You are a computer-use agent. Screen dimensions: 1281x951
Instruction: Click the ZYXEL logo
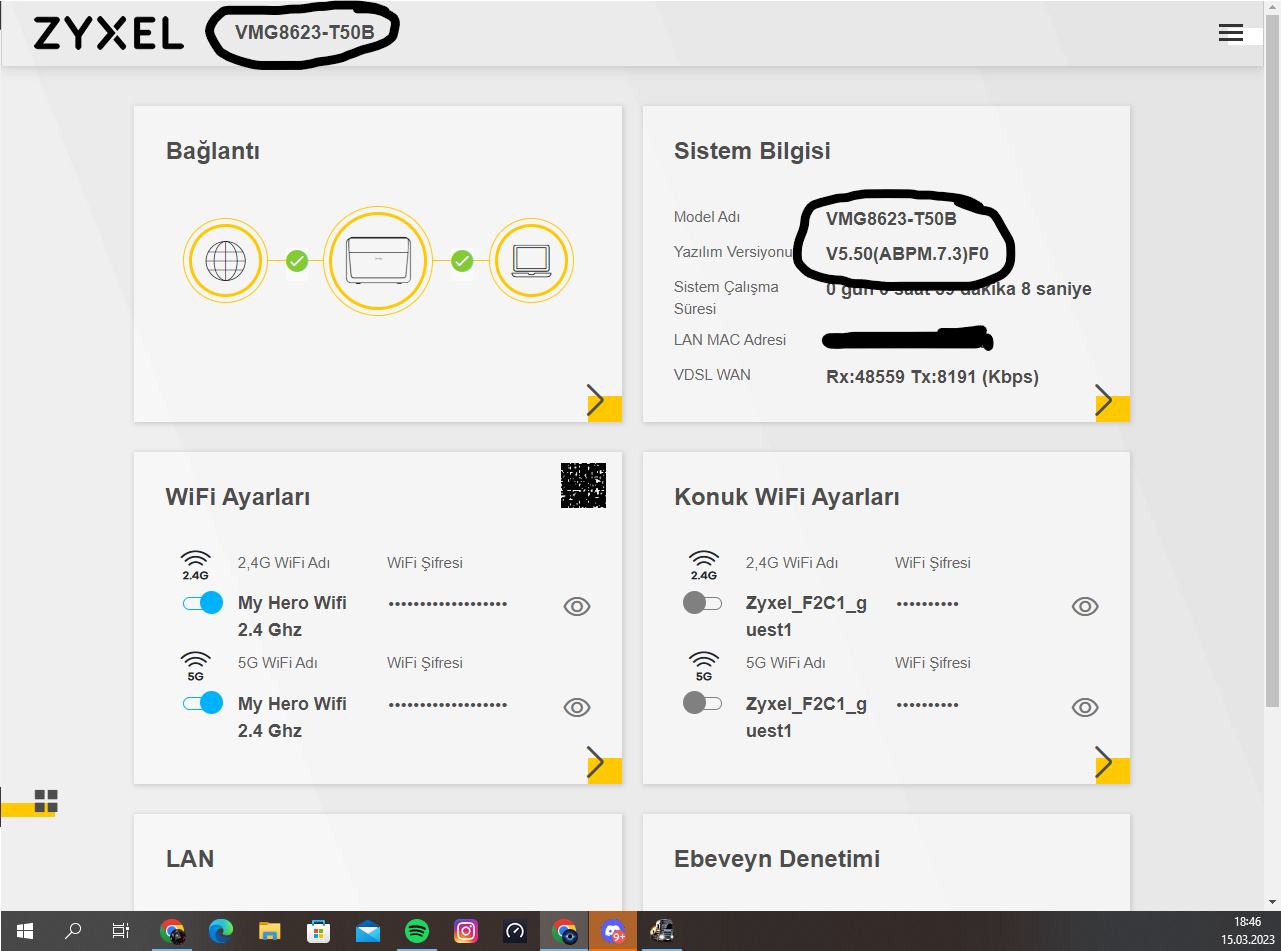[108, 33]
